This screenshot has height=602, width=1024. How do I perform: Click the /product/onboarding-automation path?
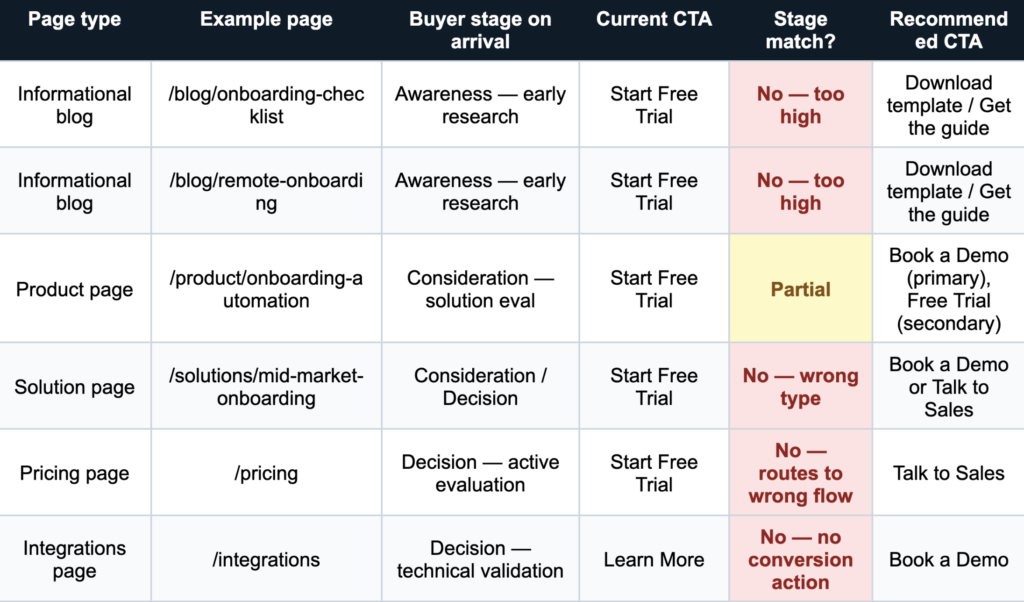[x=266, y=289]
